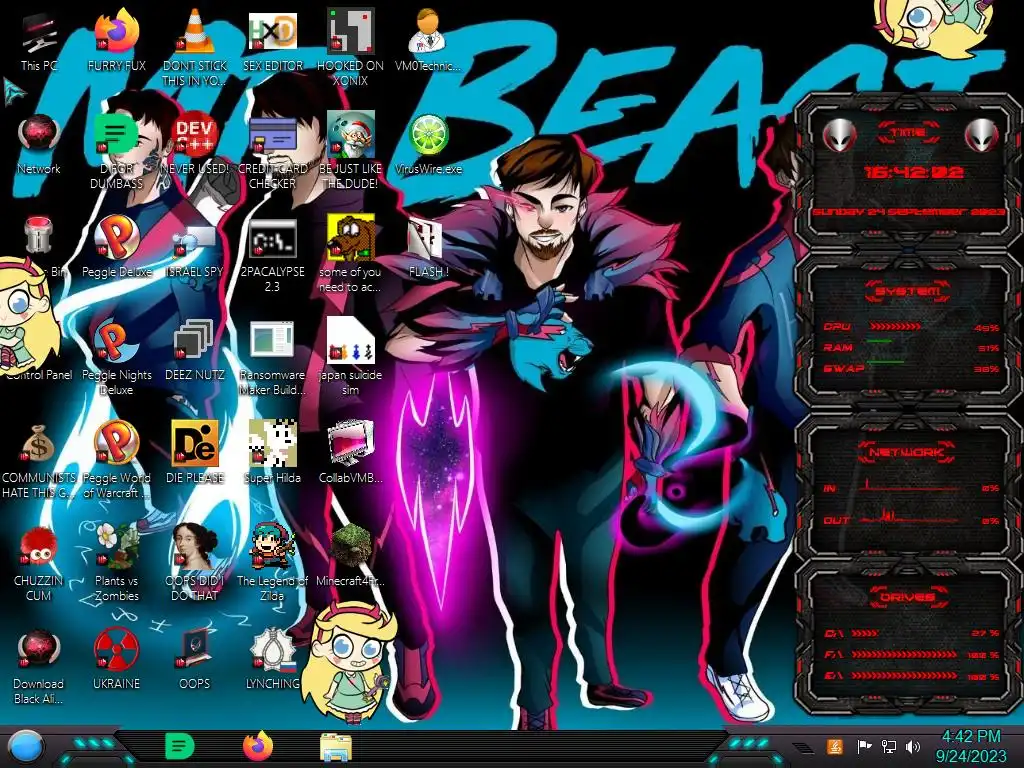Select the UKRAINE radiation icon
This screenshot has height=768, width=1024.
pyautogui.click(x=116, y=660)
